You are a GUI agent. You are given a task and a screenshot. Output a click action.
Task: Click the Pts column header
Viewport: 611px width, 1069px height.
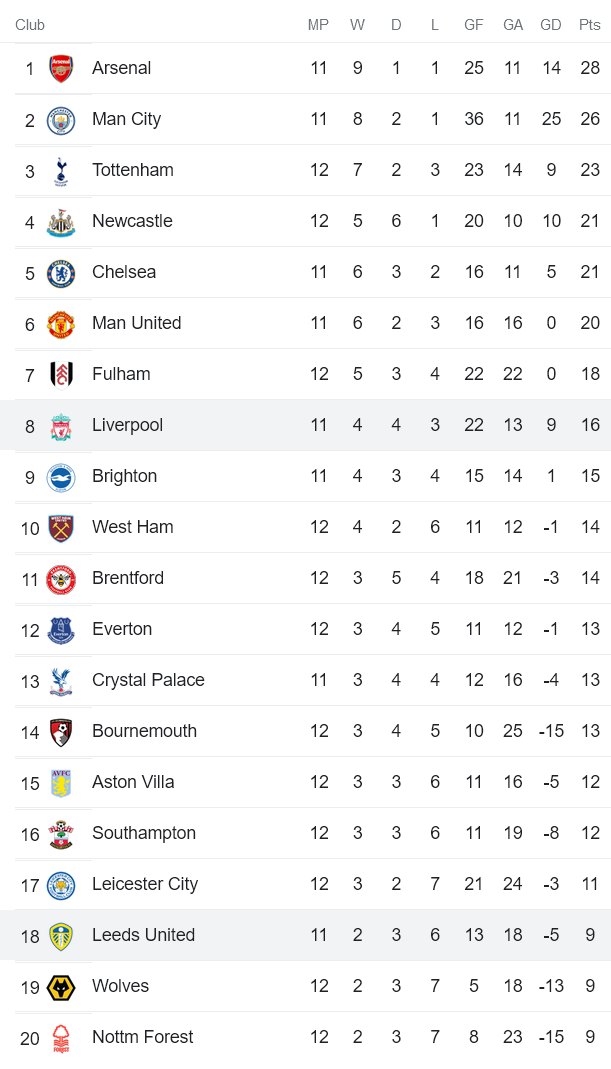click(589, 25)
